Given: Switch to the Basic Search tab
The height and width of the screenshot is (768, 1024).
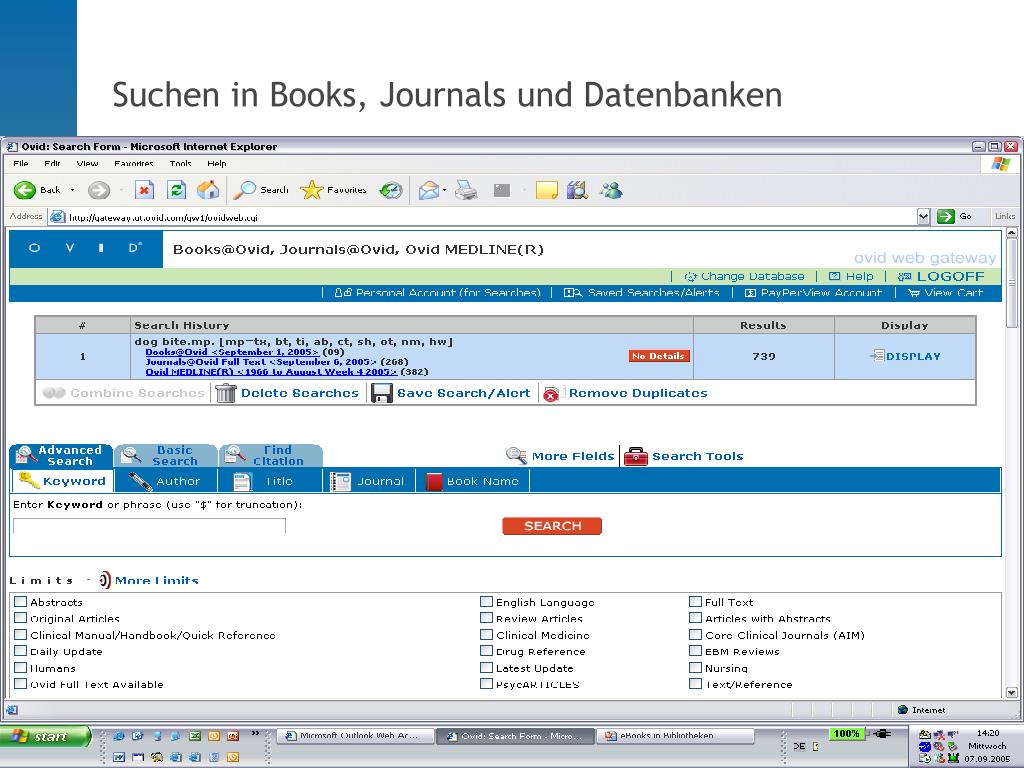Looking at the screenshot, I should 166,455.
